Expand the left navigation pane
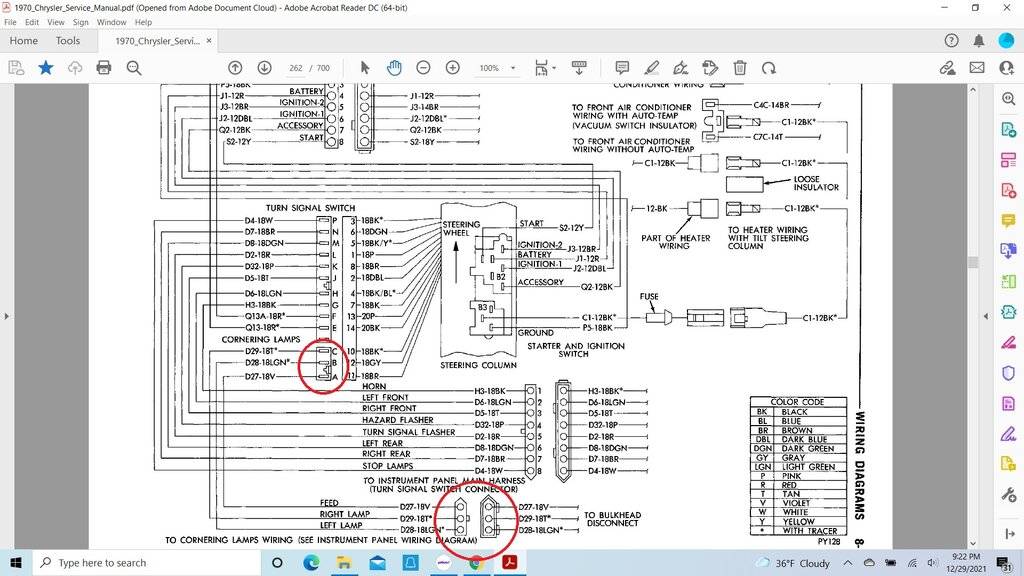This screenshot has height=576, width=1024. 6,316
